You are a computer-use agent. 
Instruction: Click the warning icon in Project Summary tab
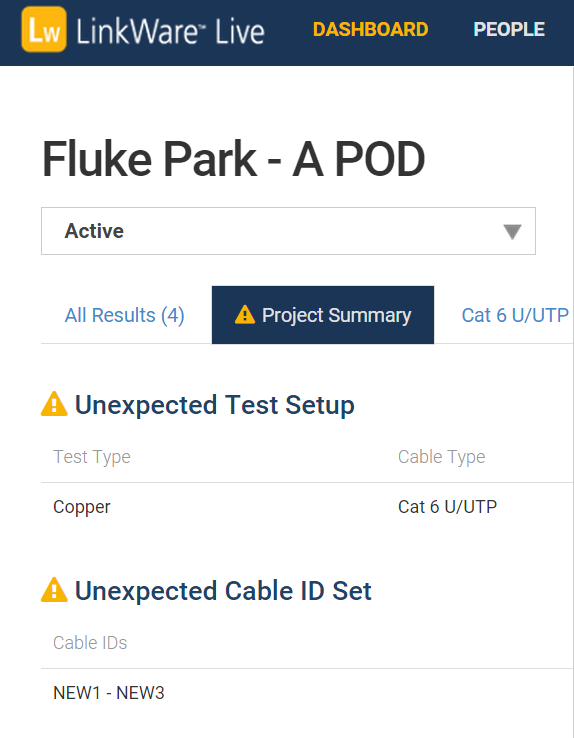245,314
